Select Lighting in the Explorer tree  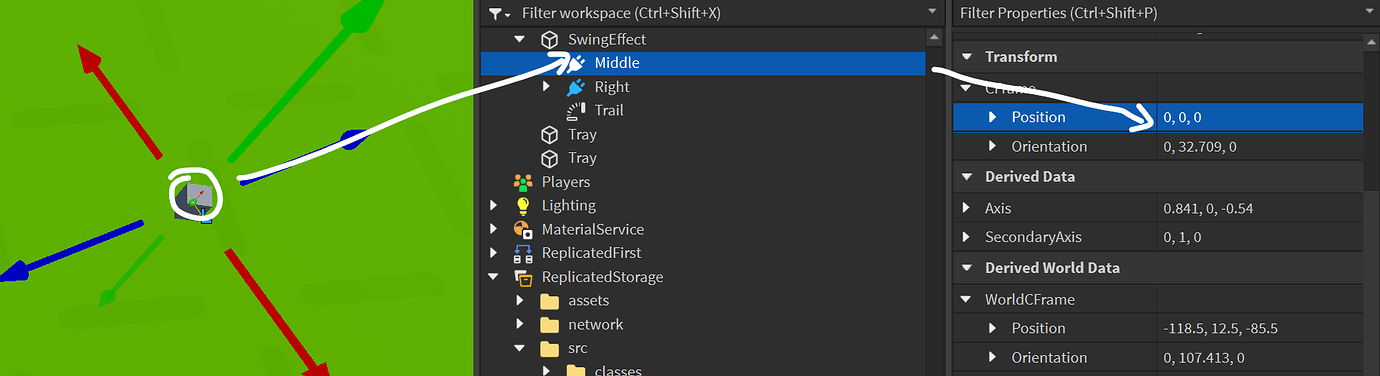click(703, 205)
